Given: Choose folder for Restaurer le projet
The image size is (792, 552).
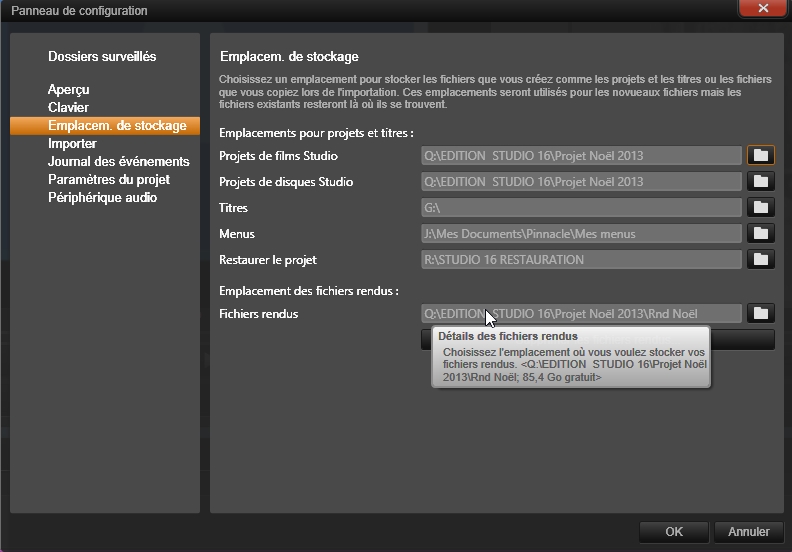Looking at the screenshot, I should 760,260.
